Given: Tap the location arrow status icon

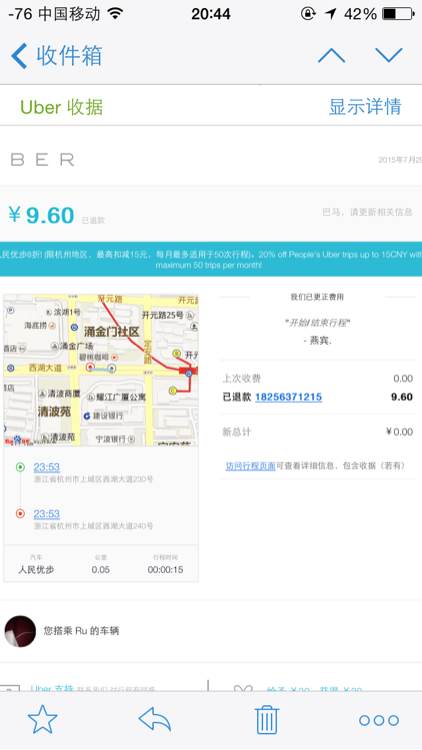Looking at the screenshot, I should (x=330, y=14).
